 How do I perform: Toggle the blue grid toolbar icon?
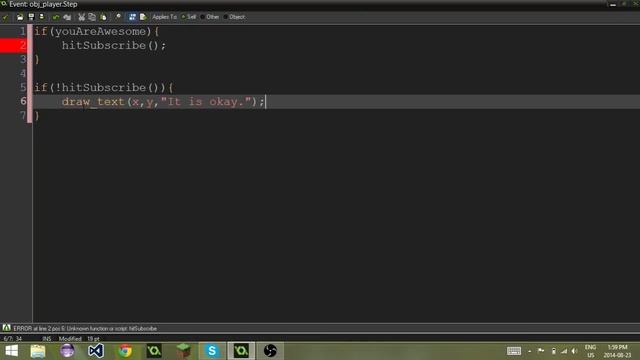132,17
